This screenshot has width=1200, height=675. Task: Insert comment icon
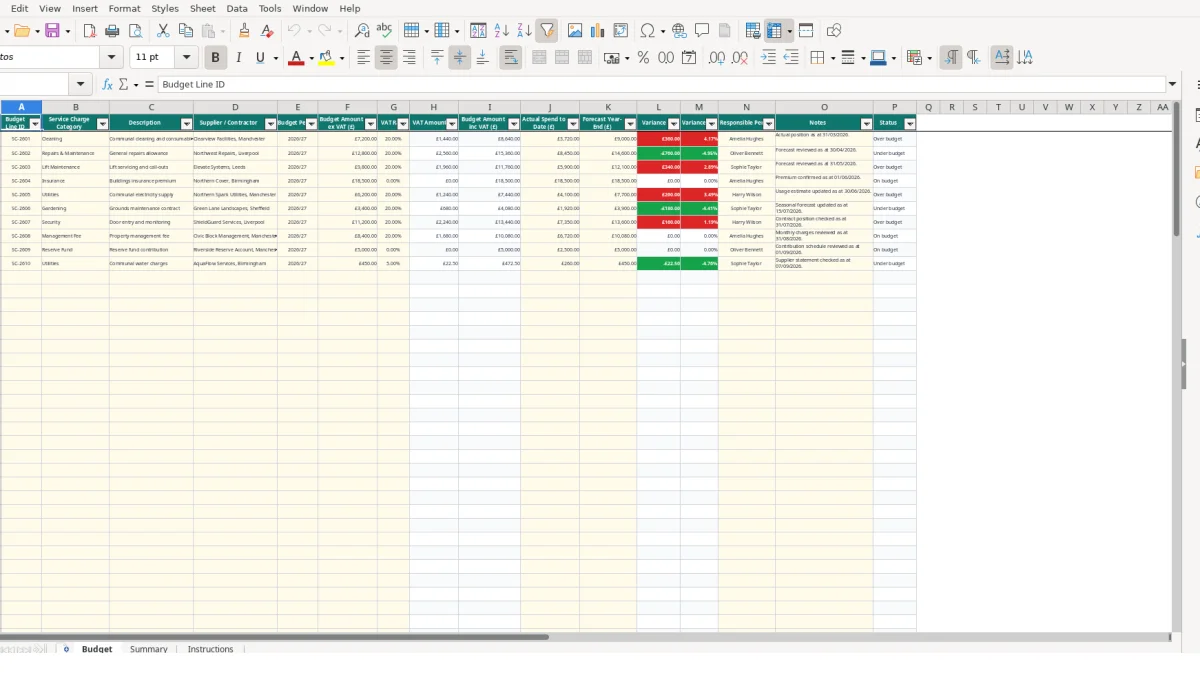(702, 31)
